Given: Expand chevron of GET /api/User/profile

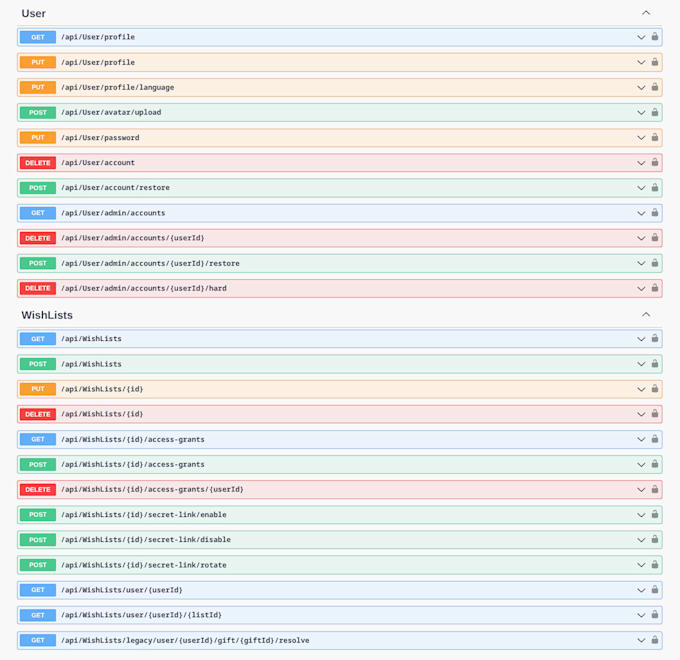Looking at the screenshot, I should [641, 37].
